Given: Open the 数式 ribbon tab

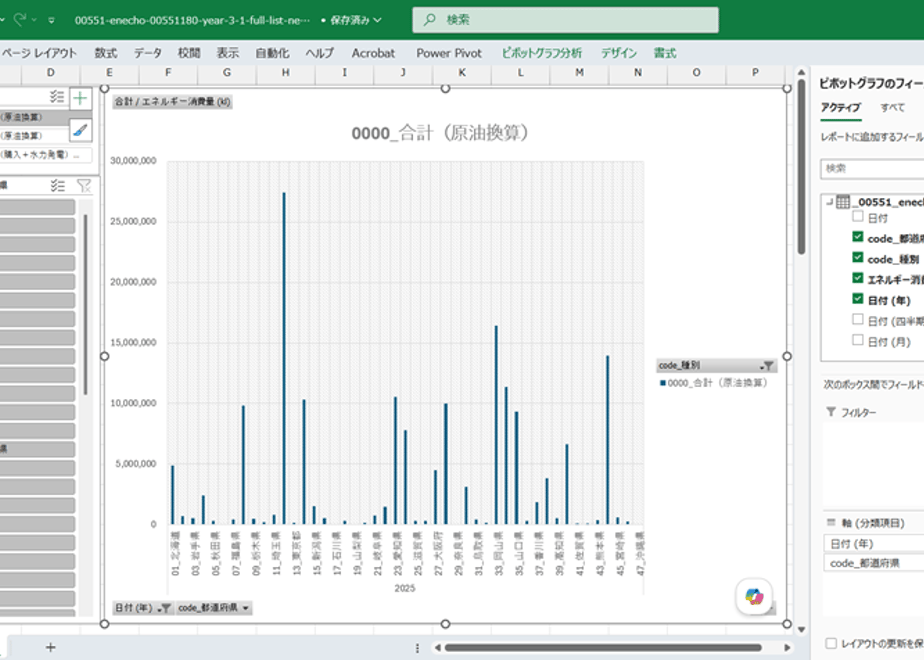Looking at the screenshot, I should (105, 53).
